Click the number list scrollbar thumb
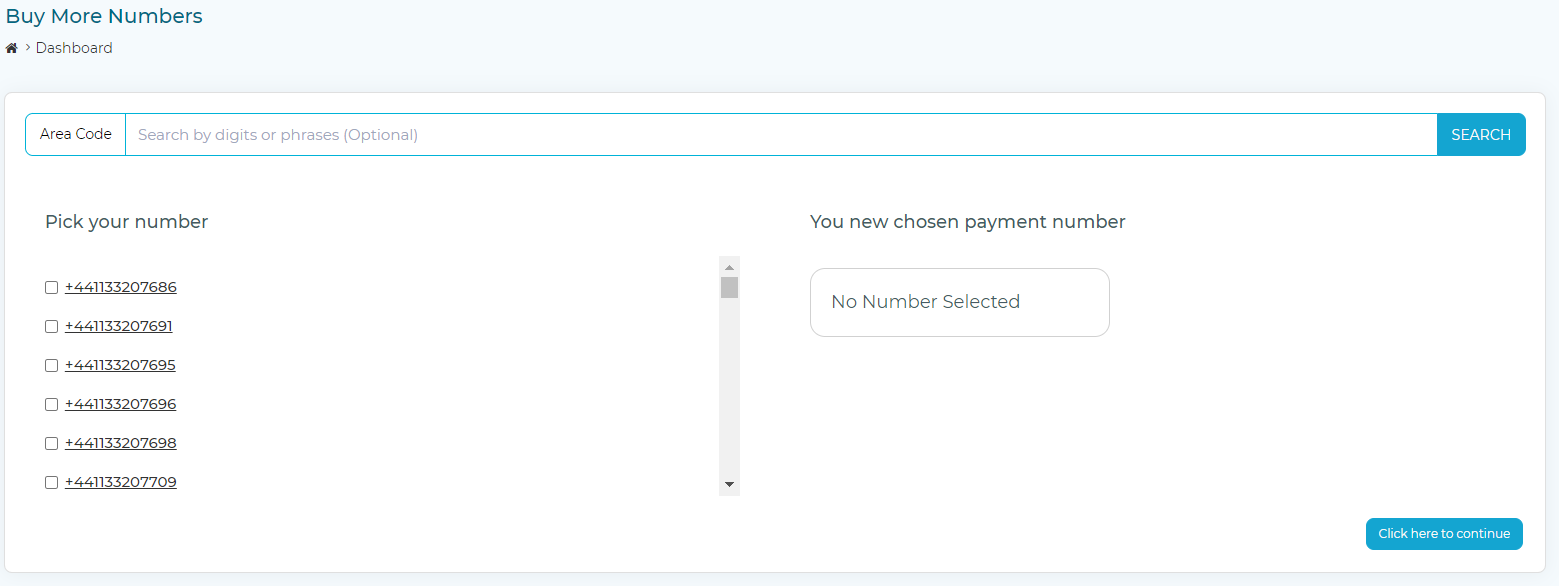This screenshot has width=1559, height=586. click(729, 288)
